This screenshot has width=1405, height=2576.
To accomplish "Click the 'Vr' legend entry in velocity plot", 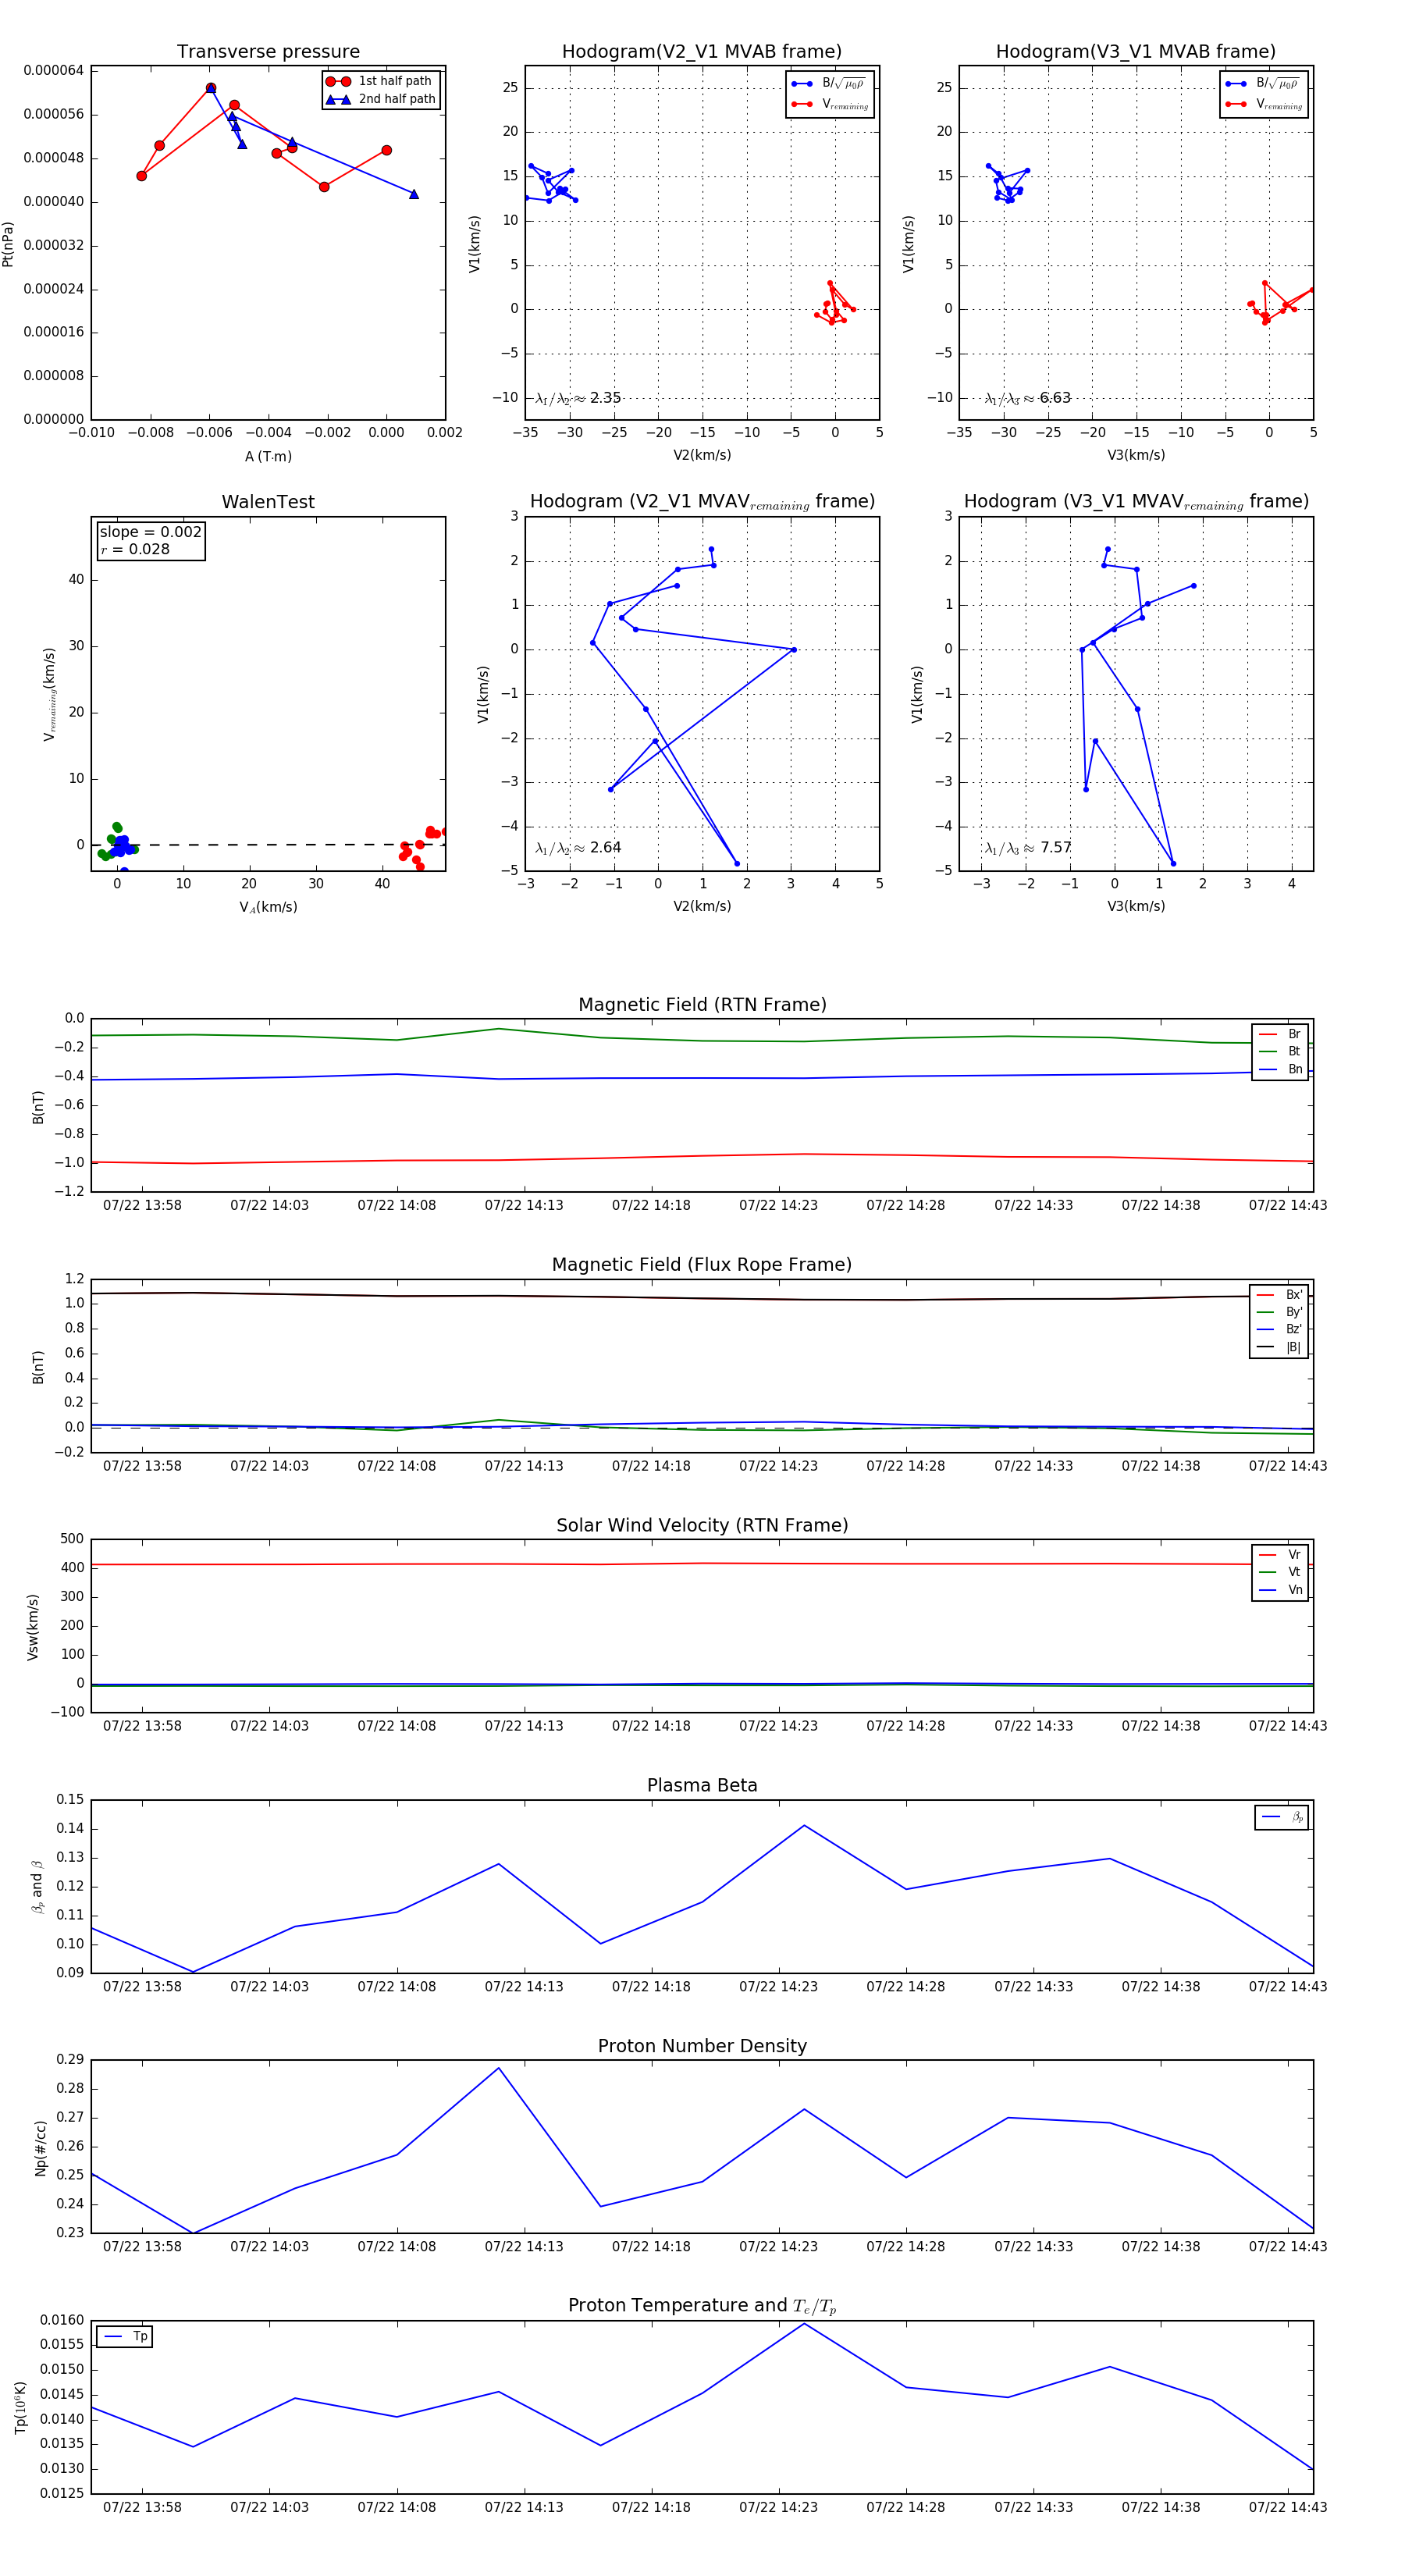I will tap(1280, 1554).
